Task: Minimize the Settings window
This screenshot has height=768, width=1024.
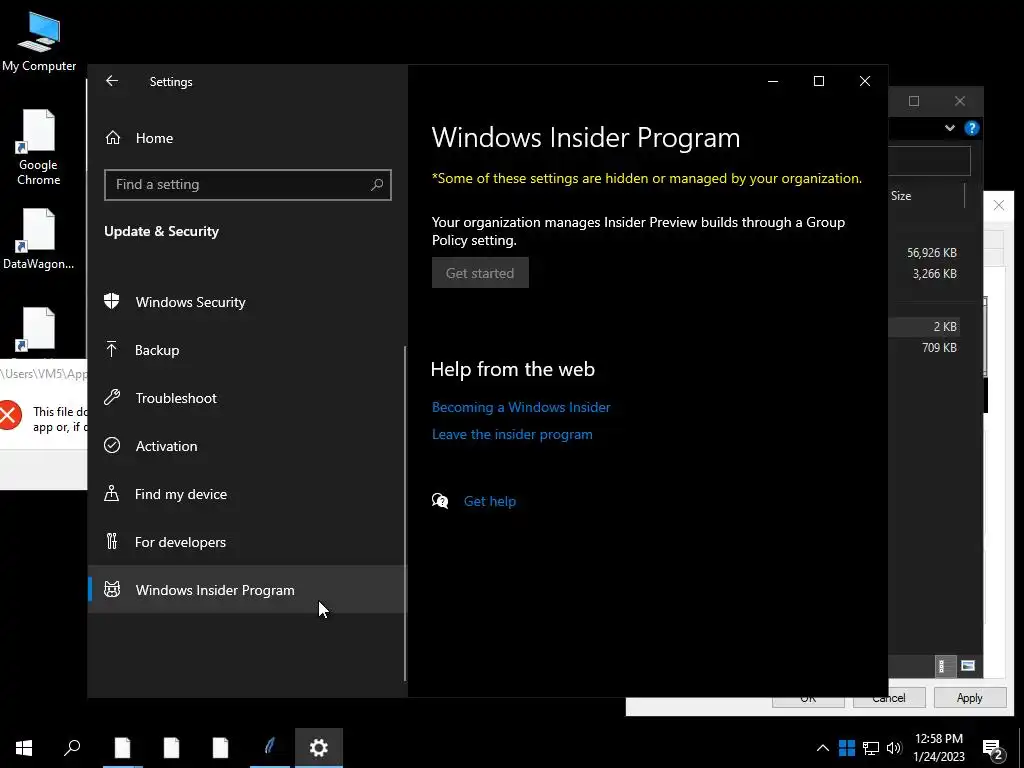Action: click(x=773, y=81)
